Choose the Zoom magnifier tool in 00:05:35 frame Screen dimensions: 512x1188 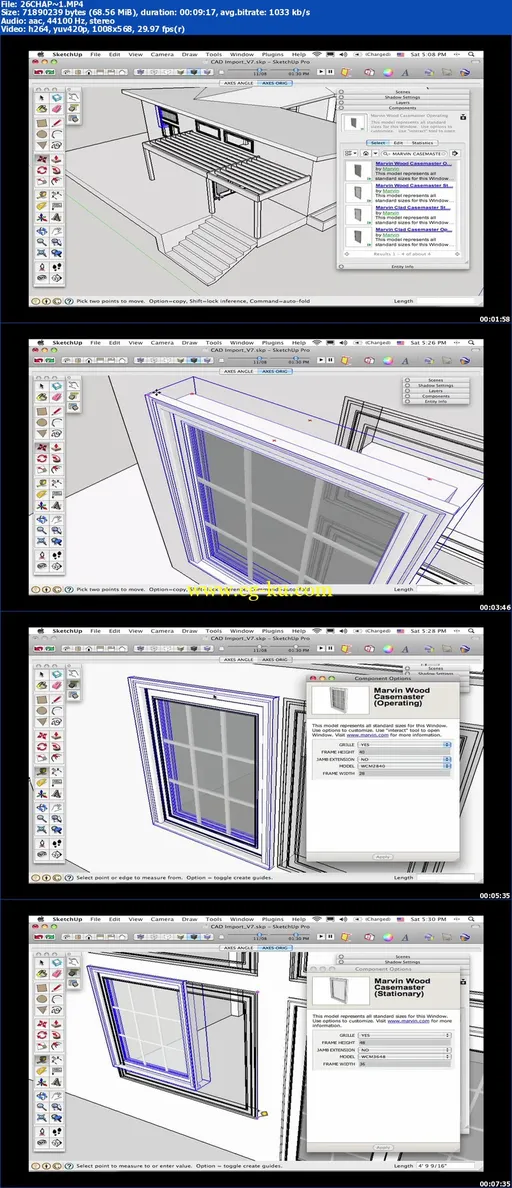pos(42,818)
